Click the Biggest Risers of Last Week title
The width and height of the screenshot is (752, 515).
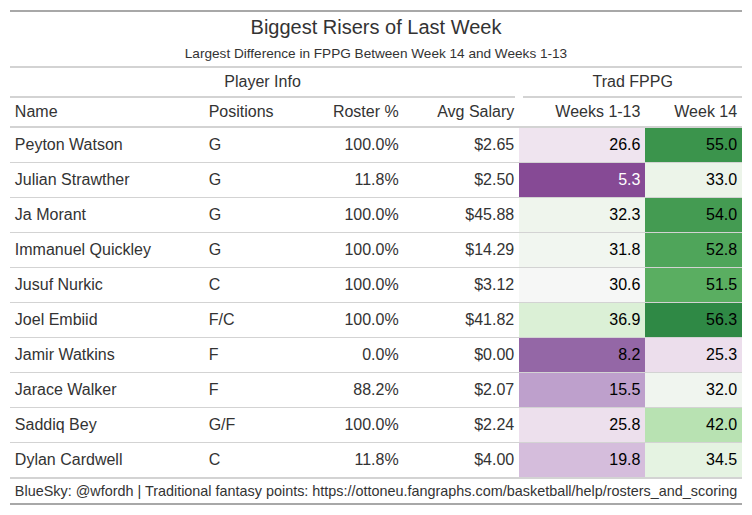(376, 27)
